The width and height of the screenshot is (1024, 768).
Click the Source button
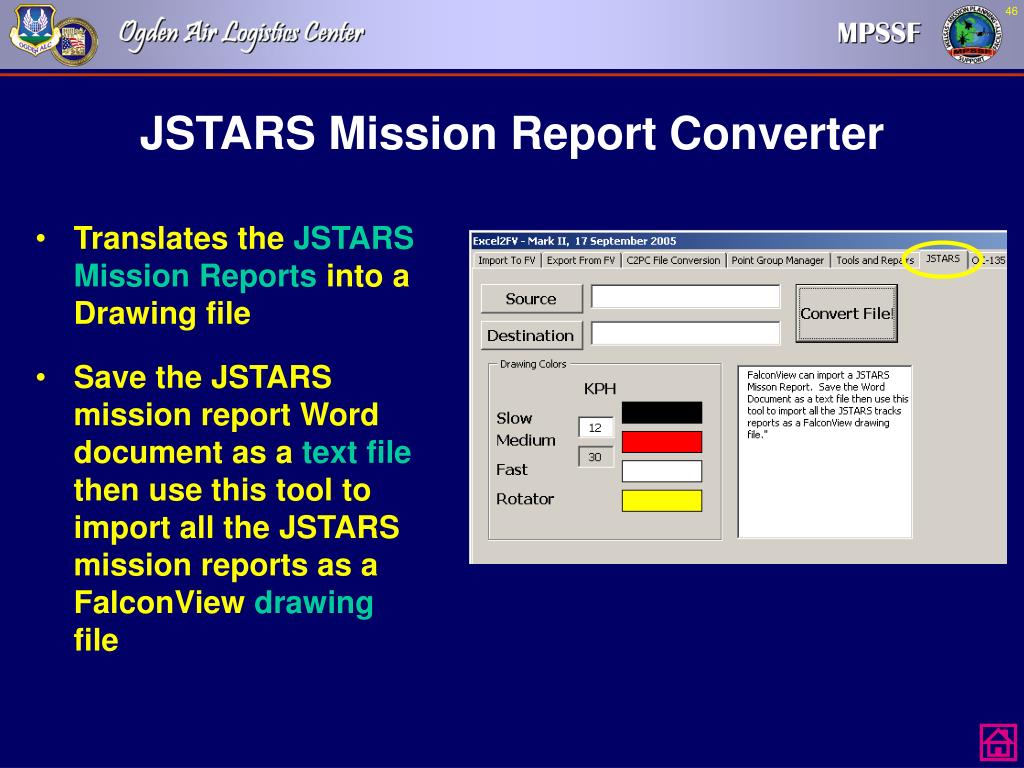tap(531, 299)
